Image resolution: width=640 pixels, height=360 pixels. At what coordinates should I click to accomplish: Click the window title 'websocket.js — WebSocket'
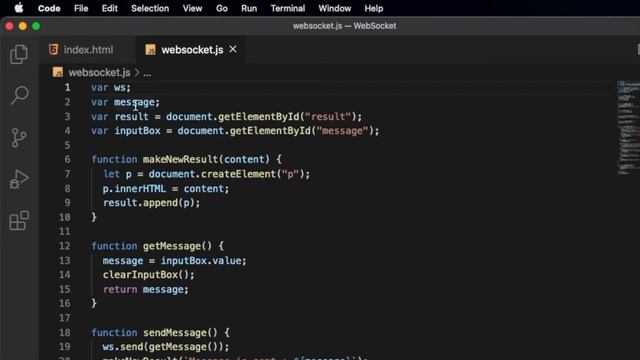click(344, 26)
